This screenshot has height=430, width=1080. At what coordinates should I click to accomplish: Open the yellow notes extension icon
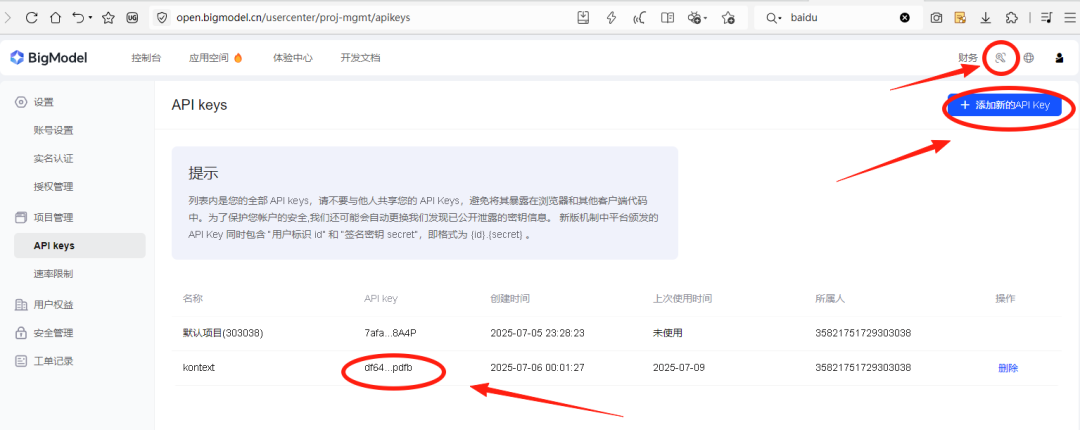click(959, 18)
